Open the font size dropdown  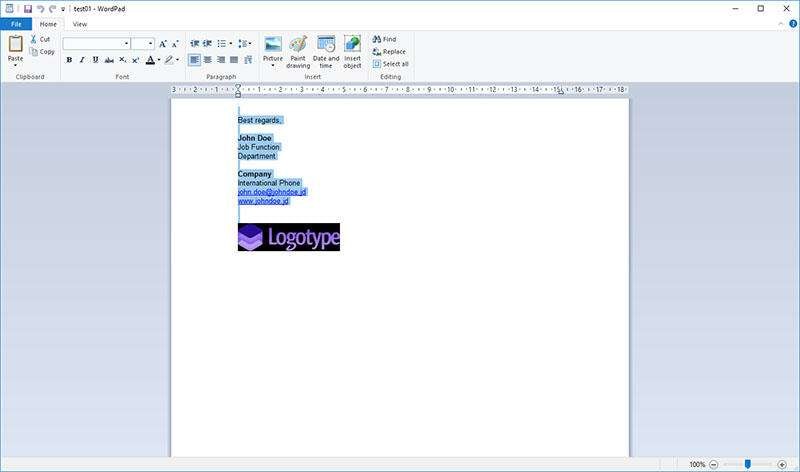(x=150, y=44)
